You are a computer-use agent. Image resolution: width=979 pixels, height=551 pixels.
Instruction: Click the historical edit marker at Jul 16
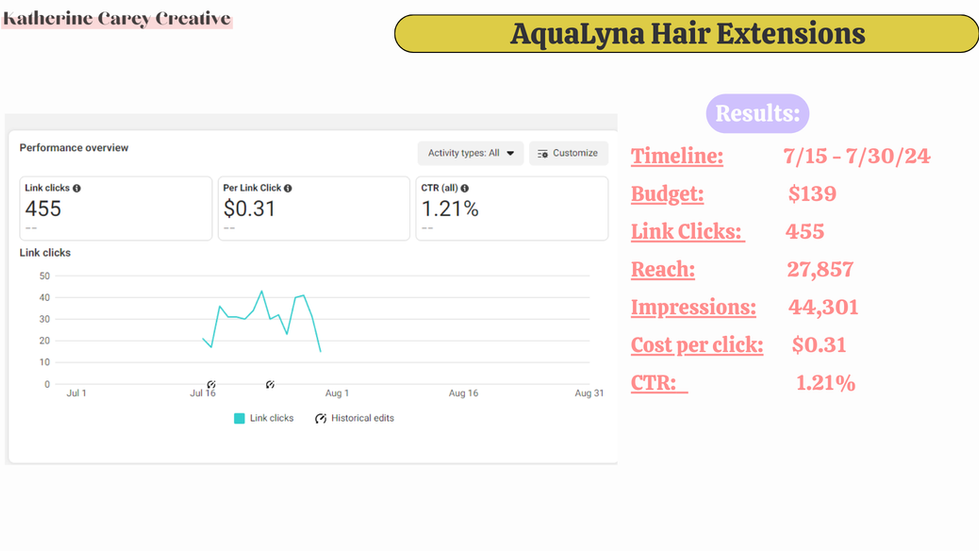pos(211,384)
